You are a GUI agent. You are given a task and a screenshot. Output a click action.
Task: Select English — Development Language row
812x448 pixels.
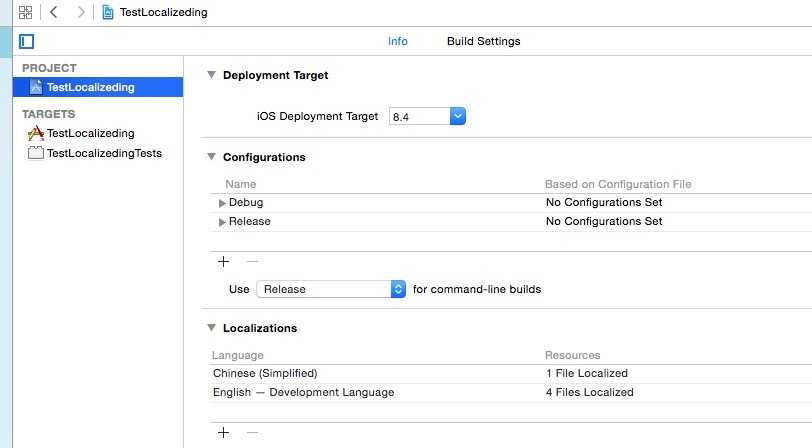[x=510, y=393]
